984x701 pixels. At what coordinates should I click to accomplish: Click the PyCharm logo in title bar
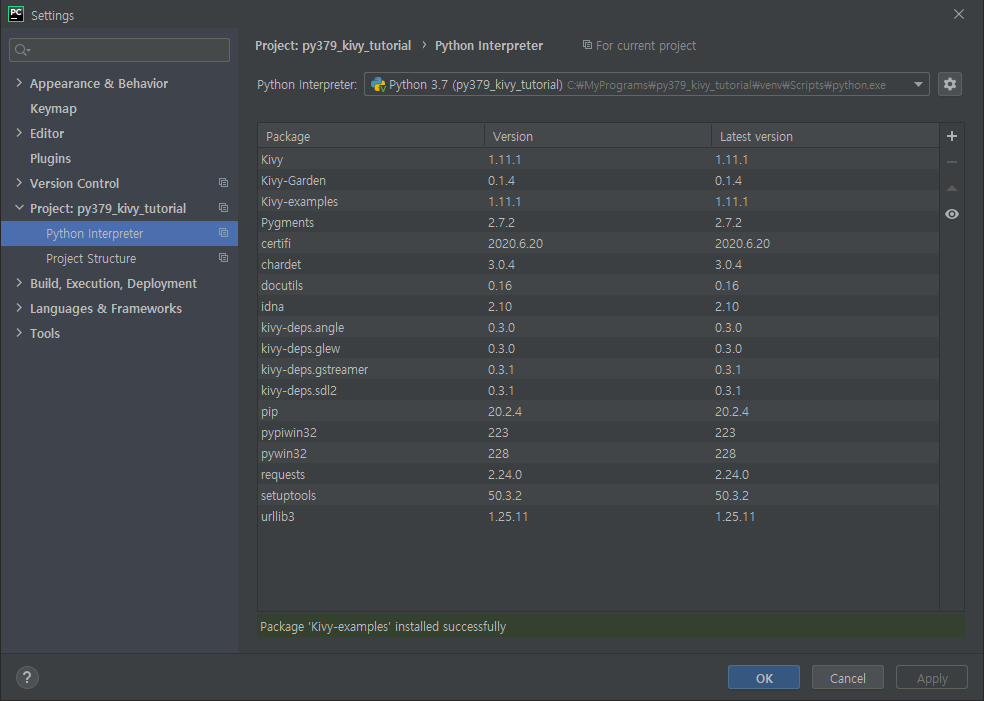tap(16, 14)
